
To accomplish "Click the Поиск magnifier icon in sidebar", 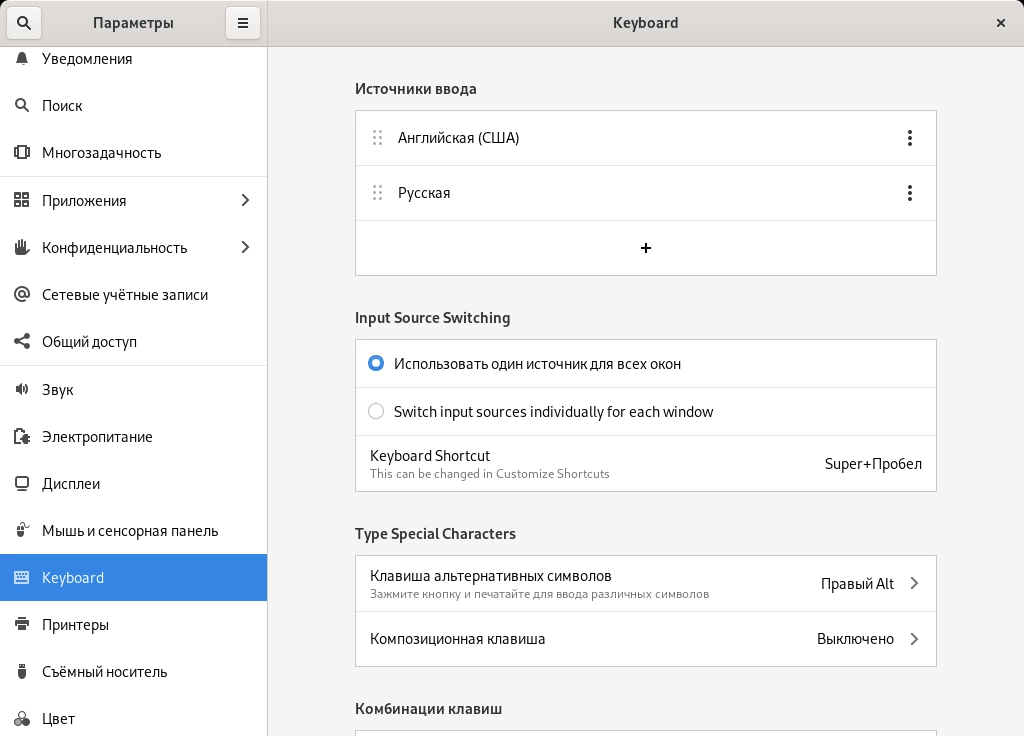I will pyautogui.click(x=22, y=105).
